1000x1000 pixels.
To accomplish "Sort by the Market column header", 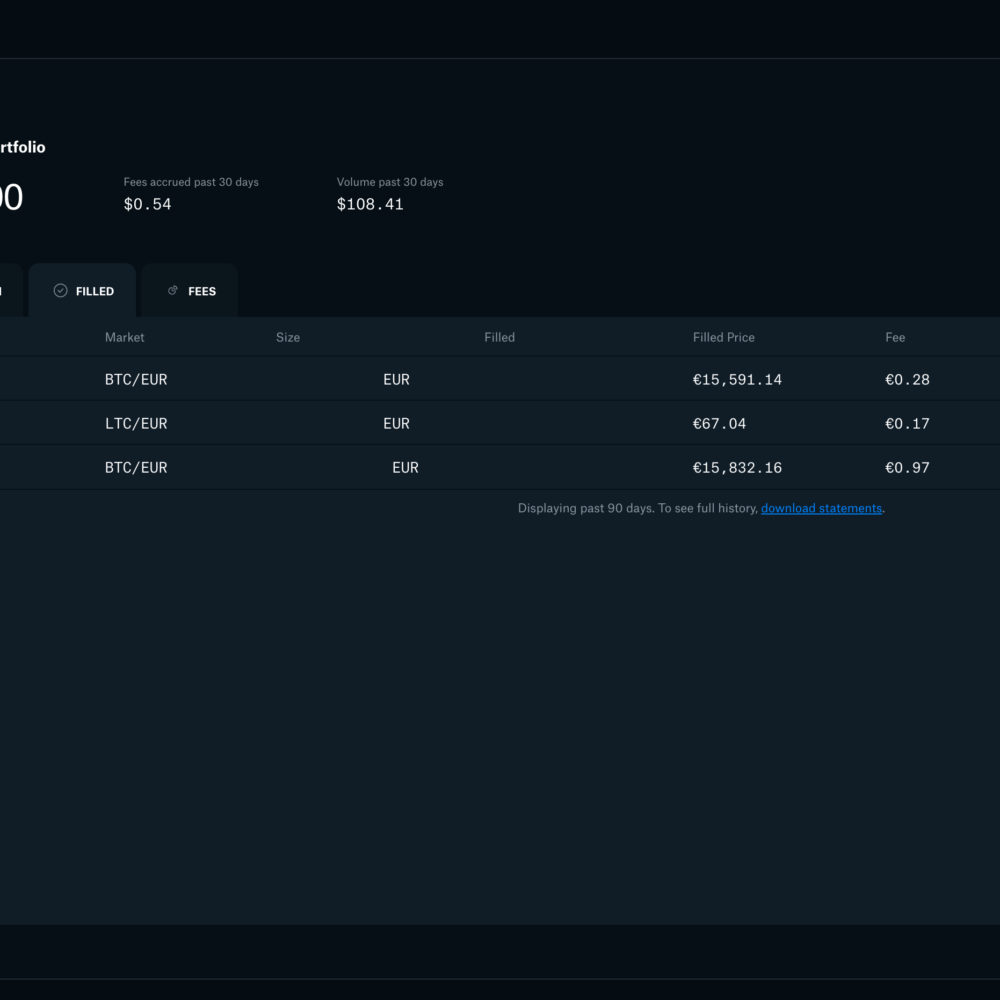I will coord(124,338).
